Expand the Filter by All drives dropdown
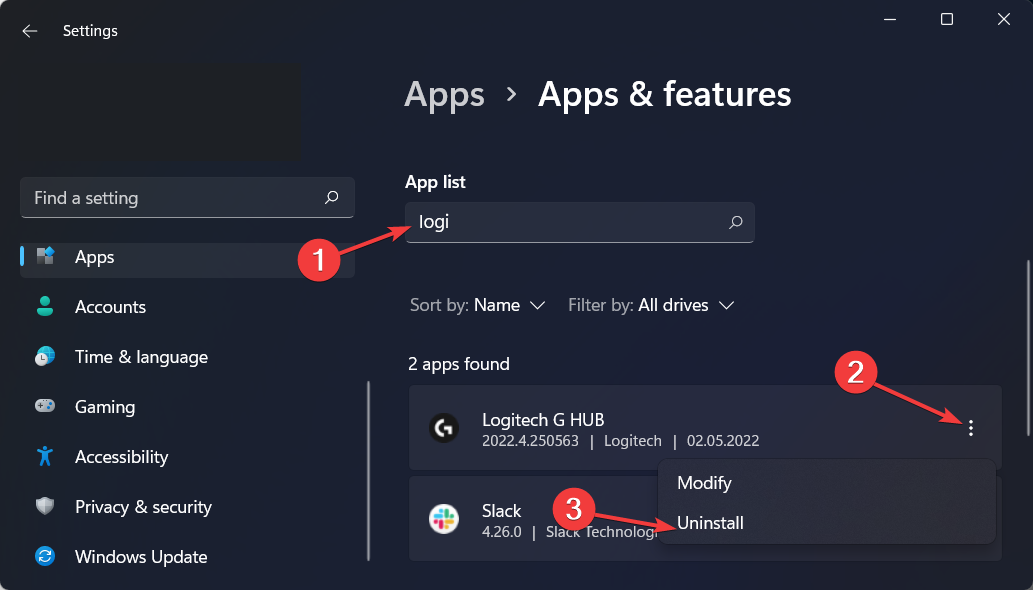This screenshot has height=590, width=1033. [x=651, y=305]
